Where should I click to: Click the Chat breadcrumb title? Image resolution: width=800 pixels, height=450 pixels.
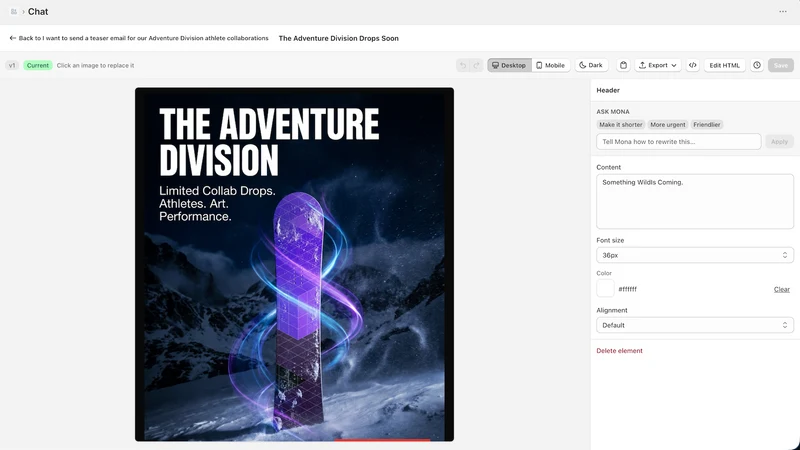point(38,12)
